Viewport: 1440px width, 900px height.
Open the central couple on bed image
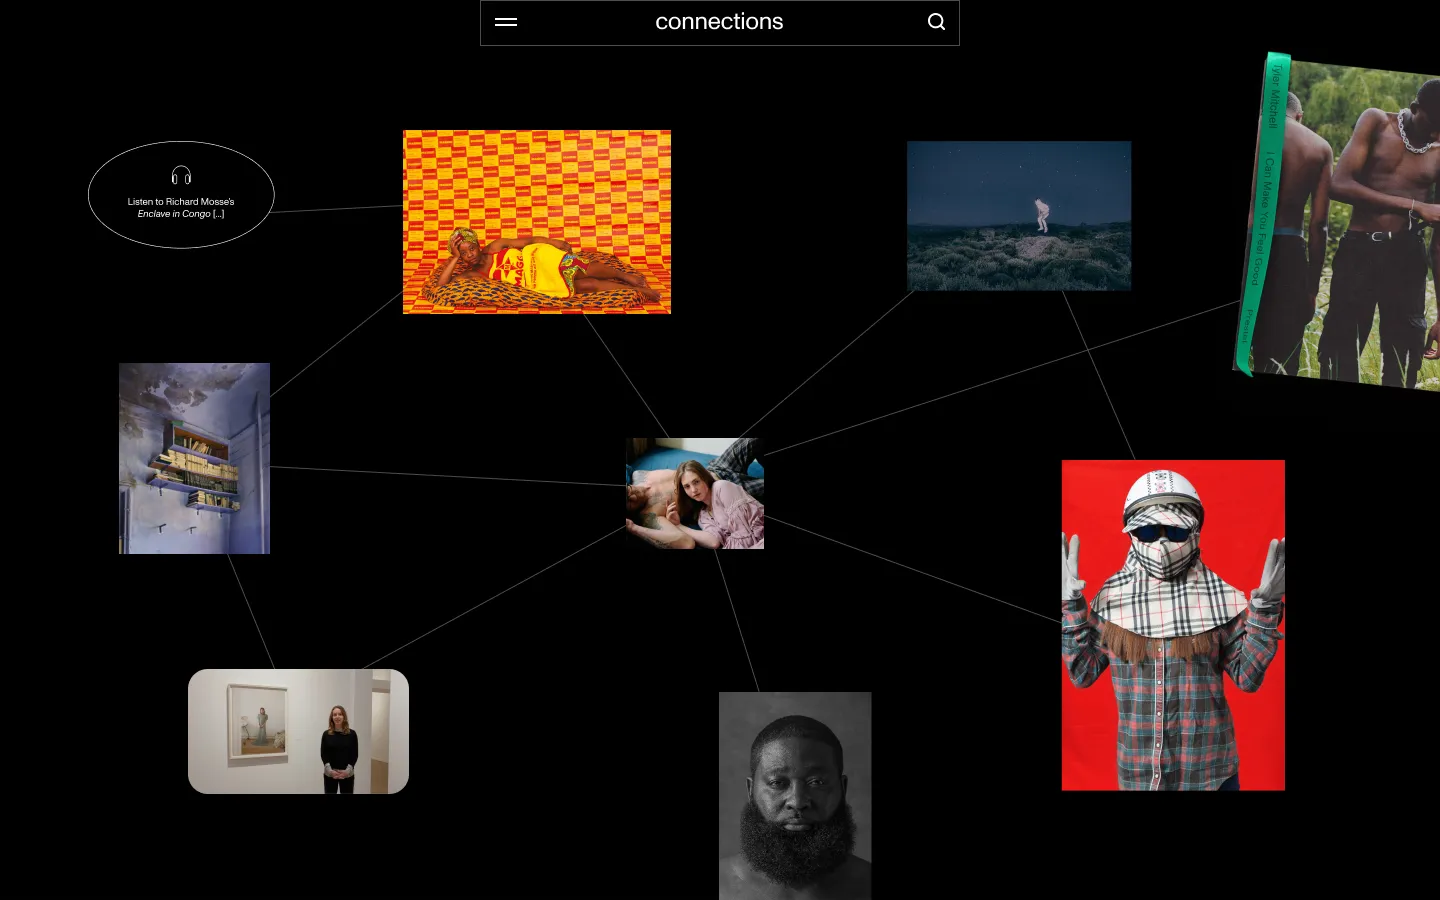(695, 493)
